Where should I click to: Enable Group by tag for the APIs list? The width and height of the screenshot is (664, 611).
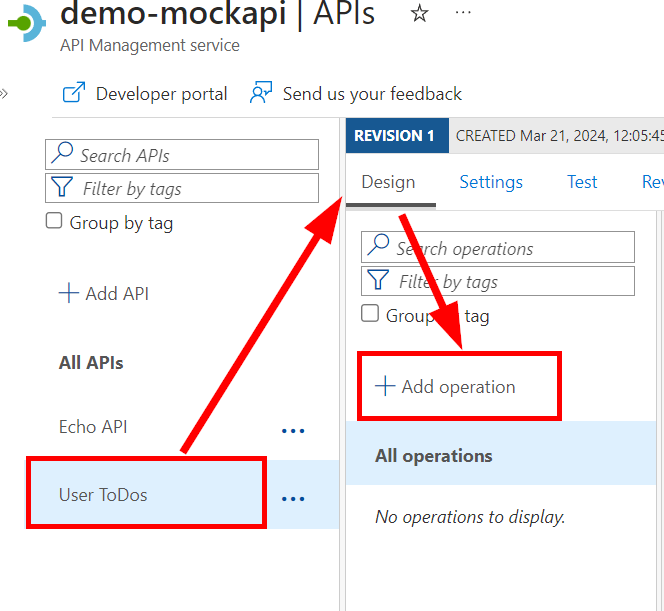(55, 222)
